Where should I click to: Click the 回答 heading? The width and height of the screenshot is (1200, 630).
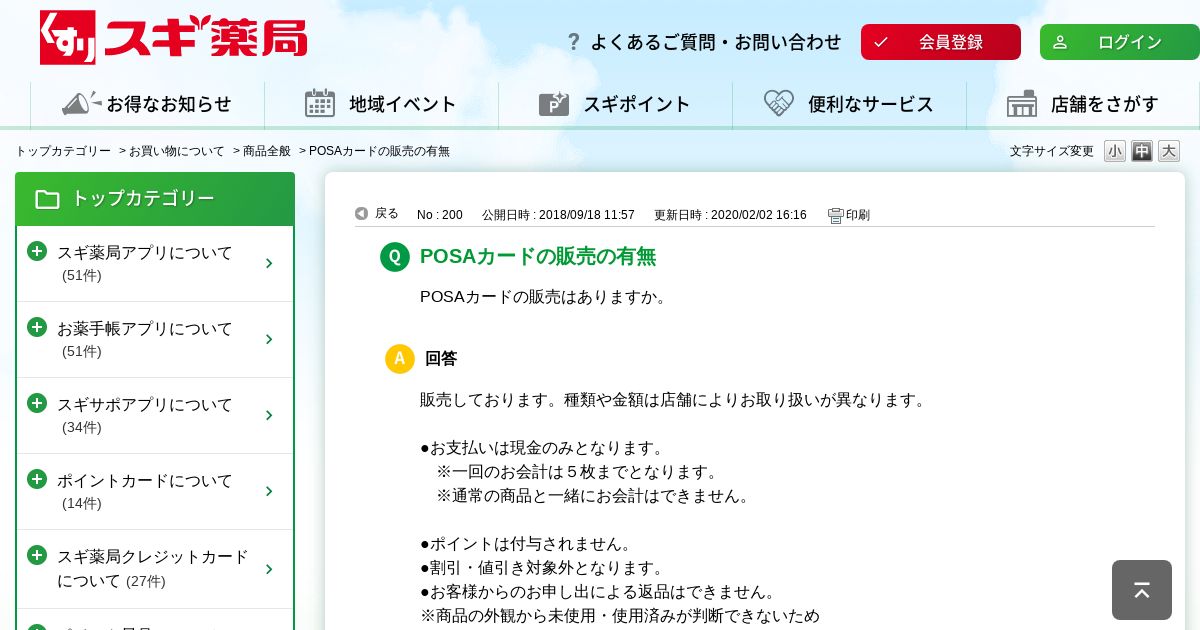[441, 359]
